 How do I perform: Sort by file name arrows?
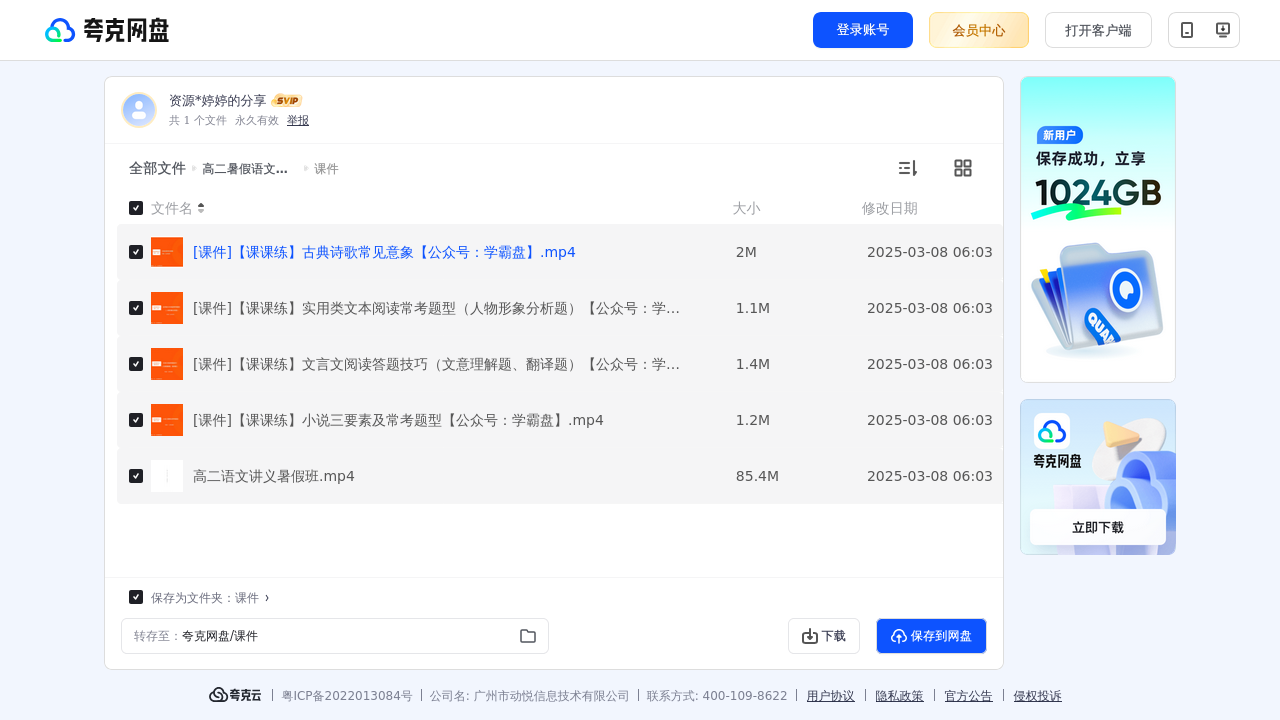pos(201,208)
